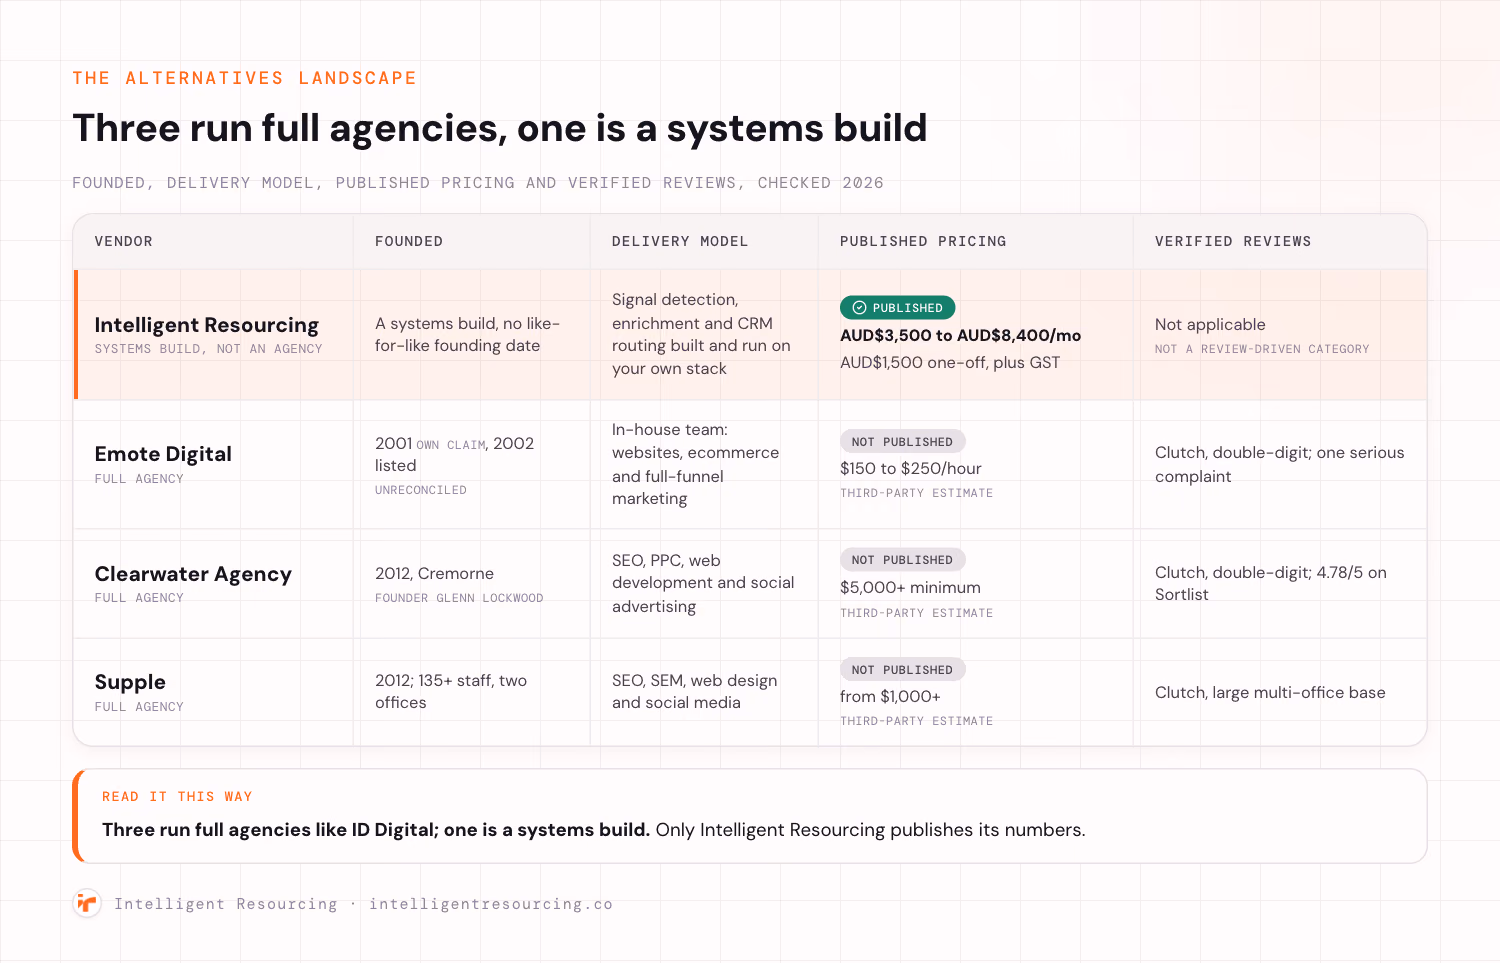Viewport: 1500px width, 963px height.
Task: Click the Not applicable reviews cell
Action: click(1210, 325)
